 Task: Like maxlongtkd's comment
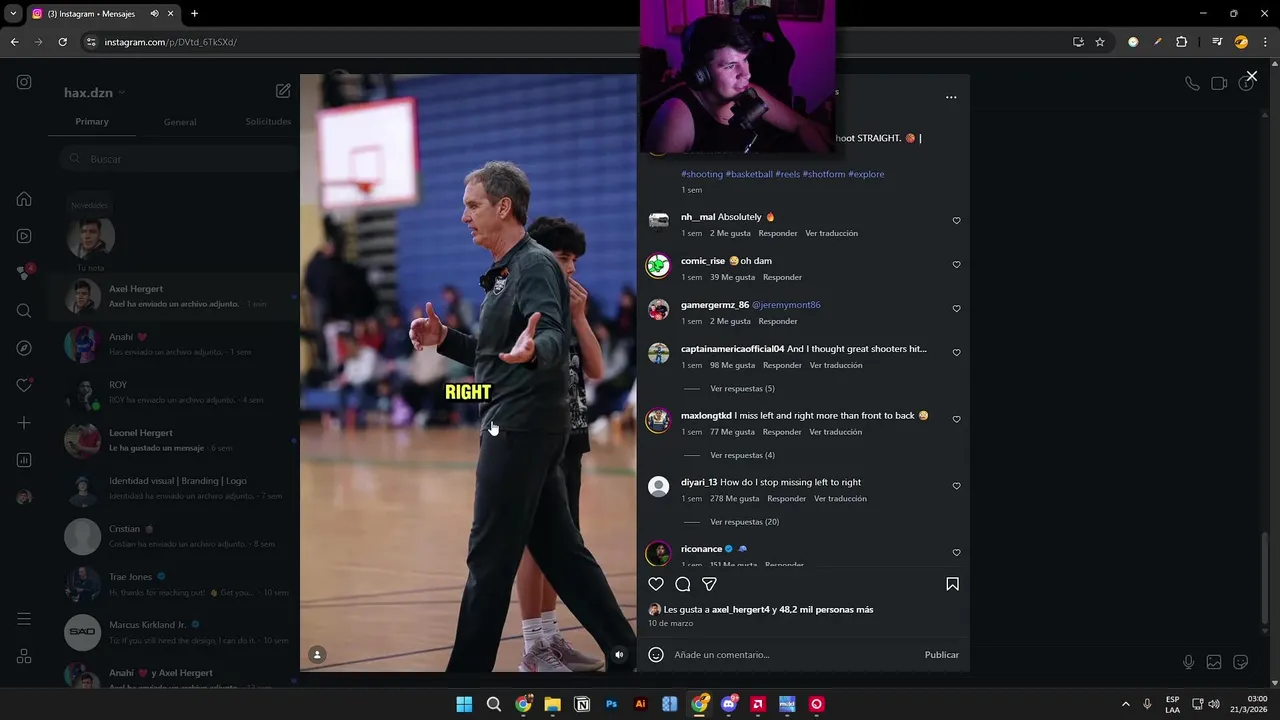click(956, 420)
